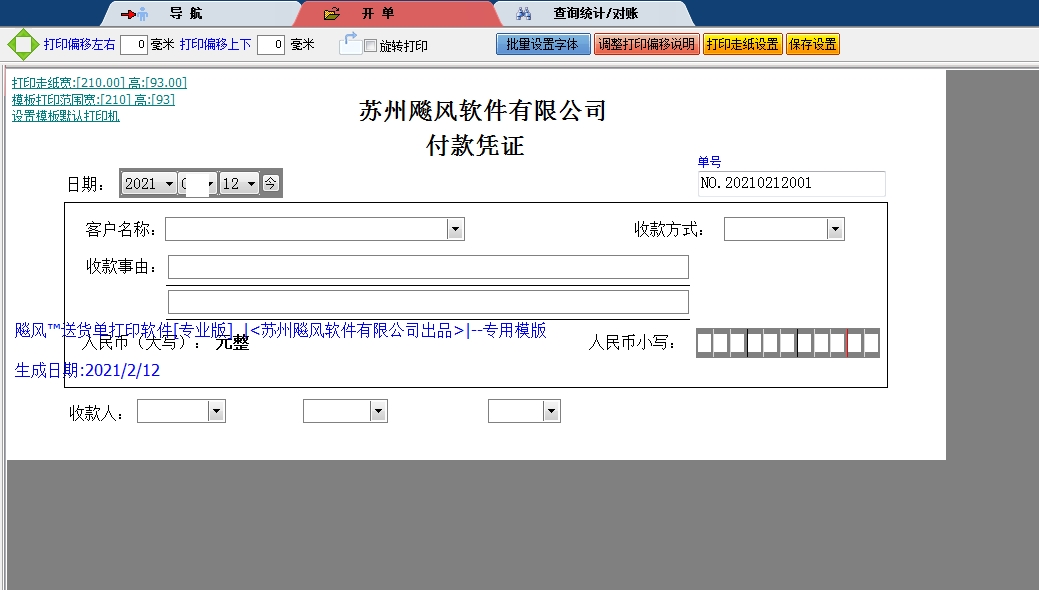Screen dimensions: 1039x590
Task: Click the binoculars icon on 查询统计/对账 tab
Action: coord(524,13)
